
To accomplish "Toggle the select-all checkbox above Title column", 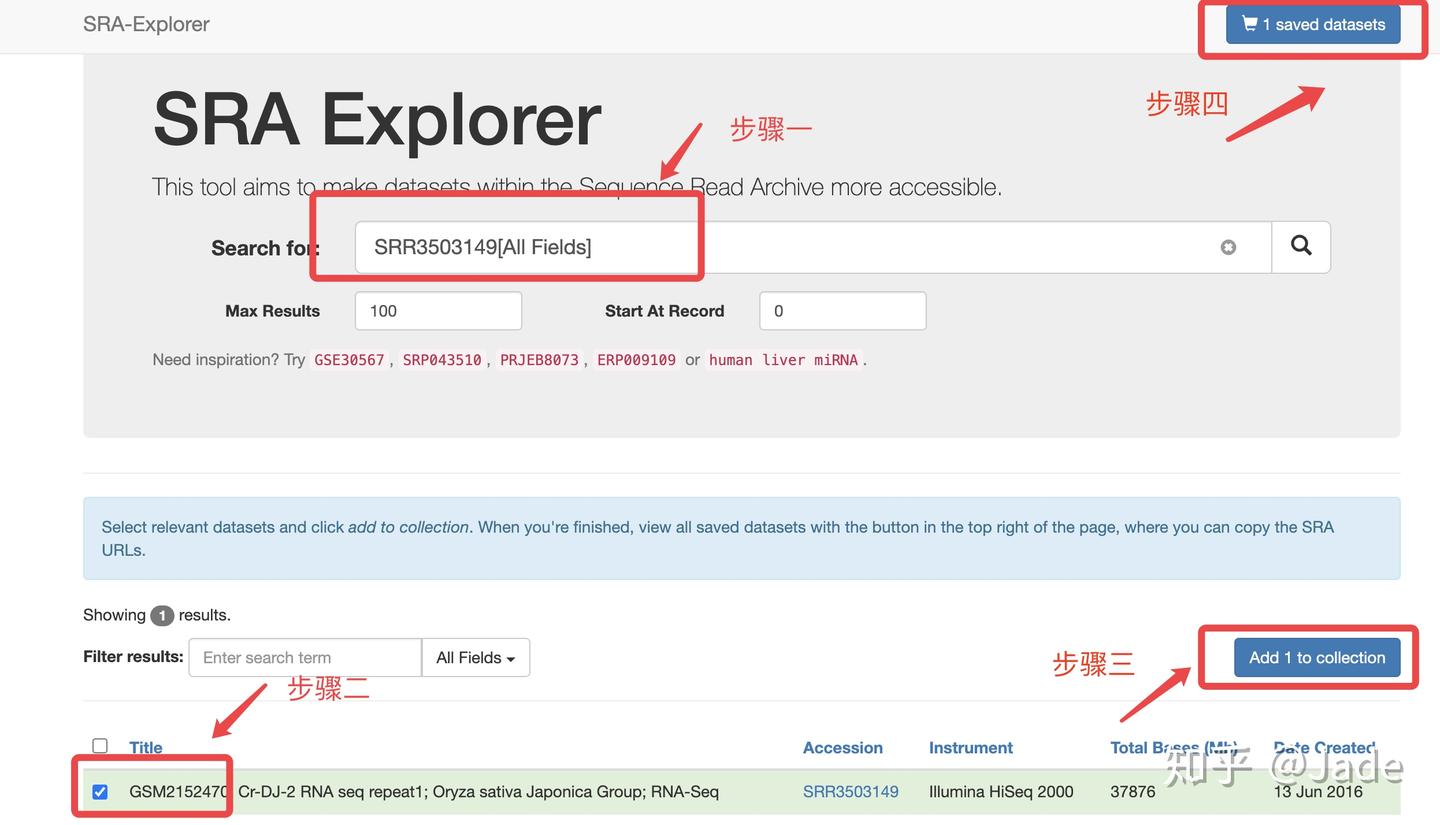I will pos(99,744).
